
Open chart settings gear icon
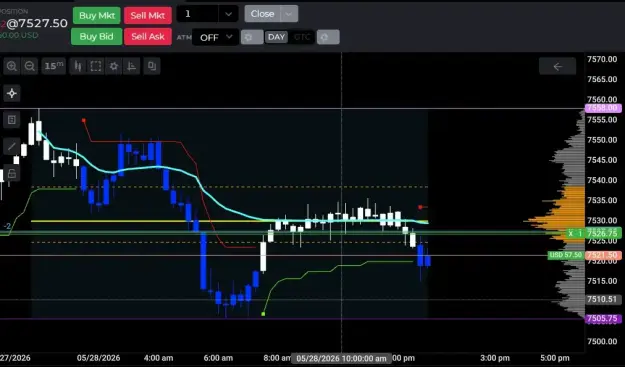[x=114, y=66]
